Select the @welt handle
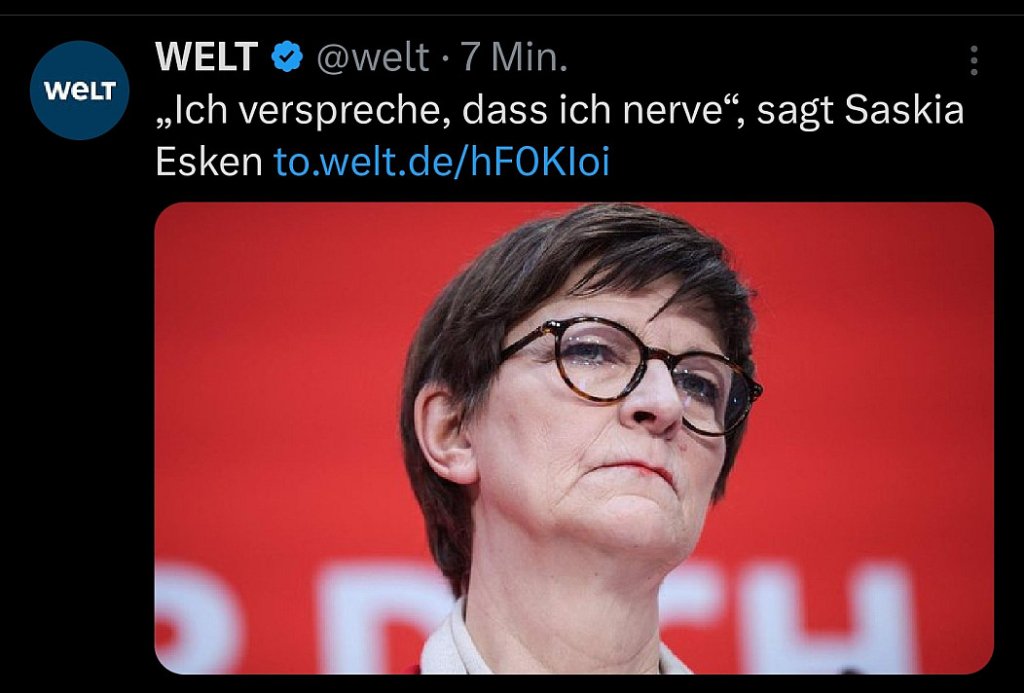 [373, 57]
